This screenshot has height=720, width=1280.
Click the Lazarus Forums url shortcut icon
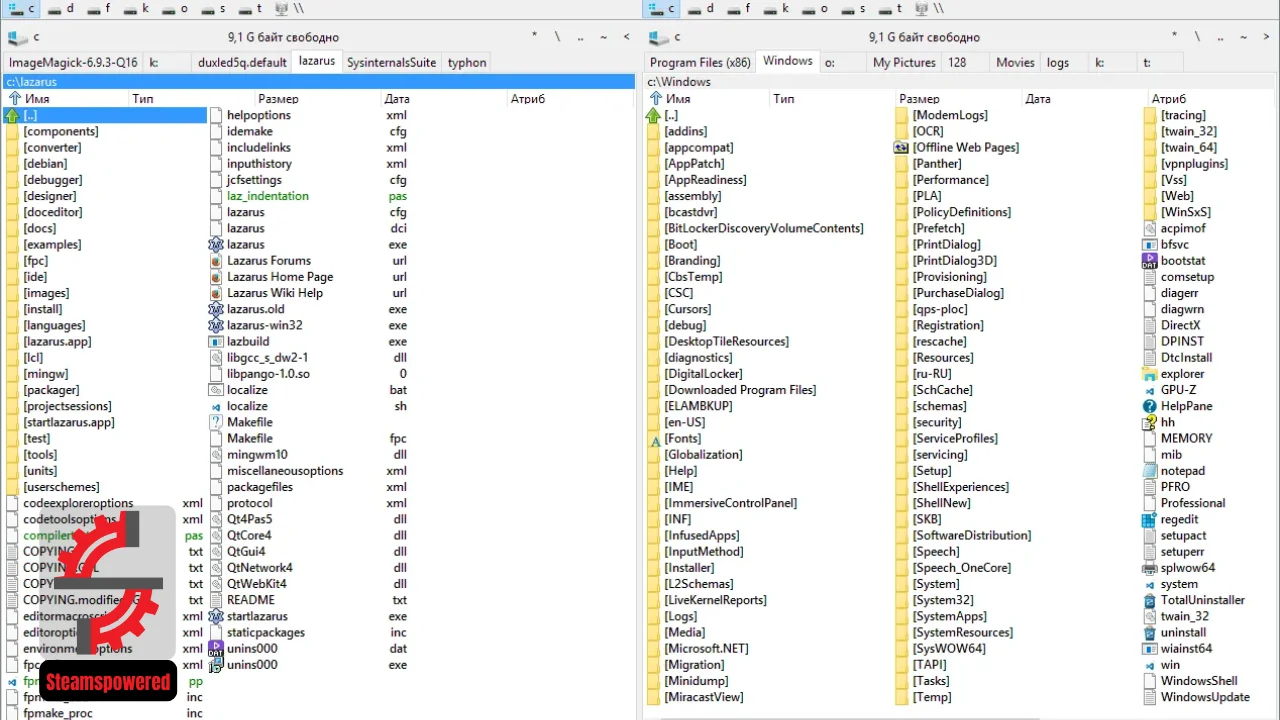(x=216, y=261)
